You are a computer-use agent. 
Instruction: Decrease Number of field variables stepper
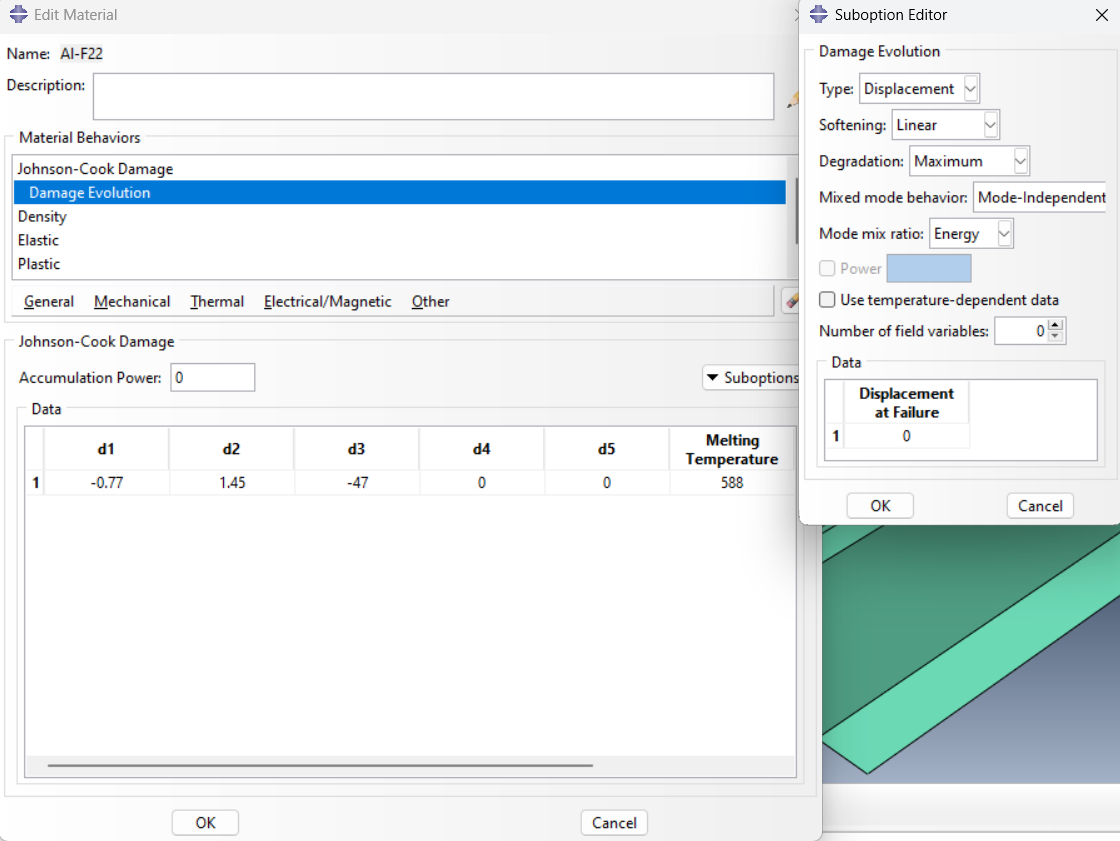pyautogui.click(x=1056, y=337)
